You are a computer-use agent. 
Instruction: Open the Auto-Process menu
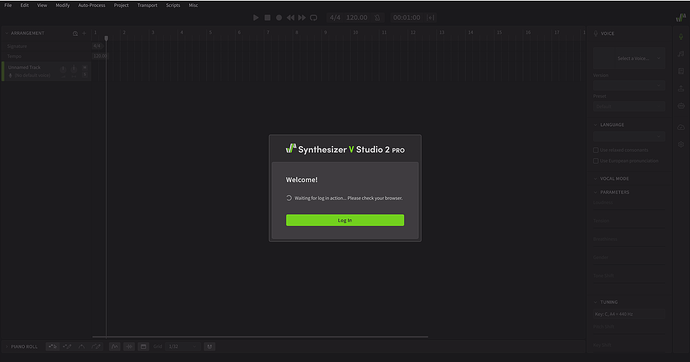pos(92,5)
